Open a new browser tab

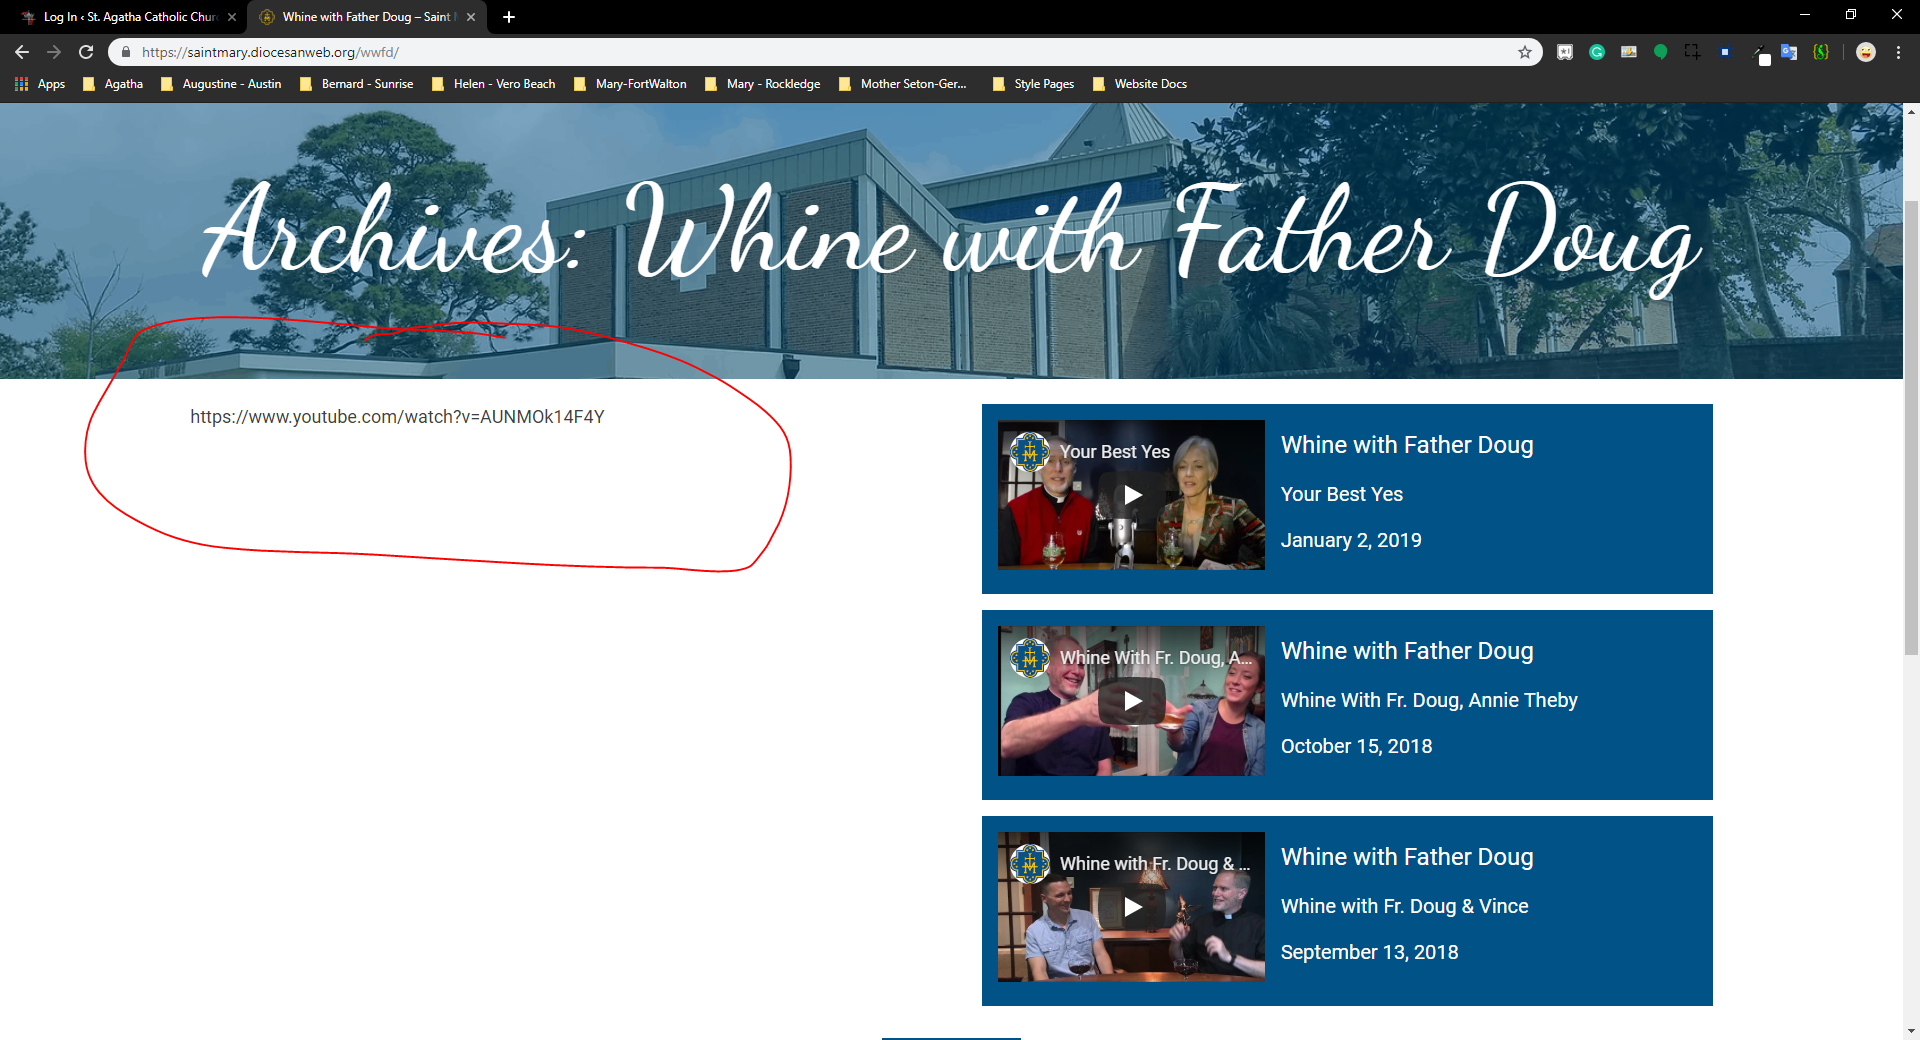(x=509, y=17)
